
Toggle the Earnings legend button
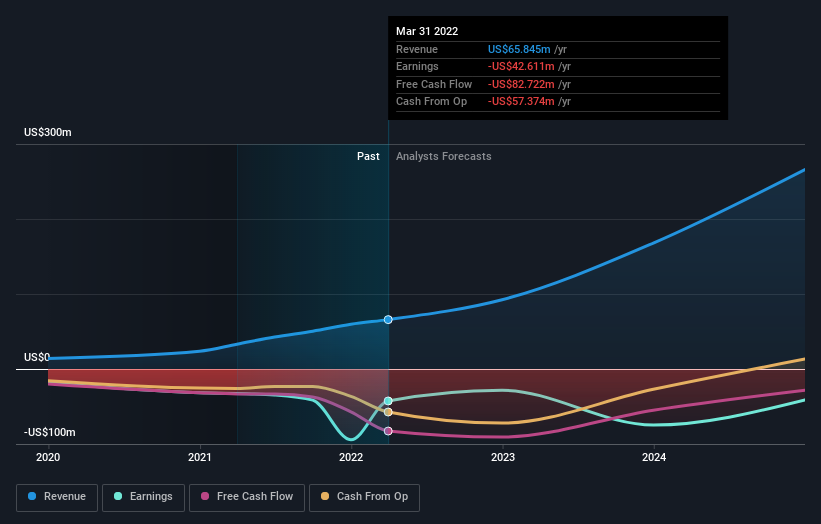143,497
